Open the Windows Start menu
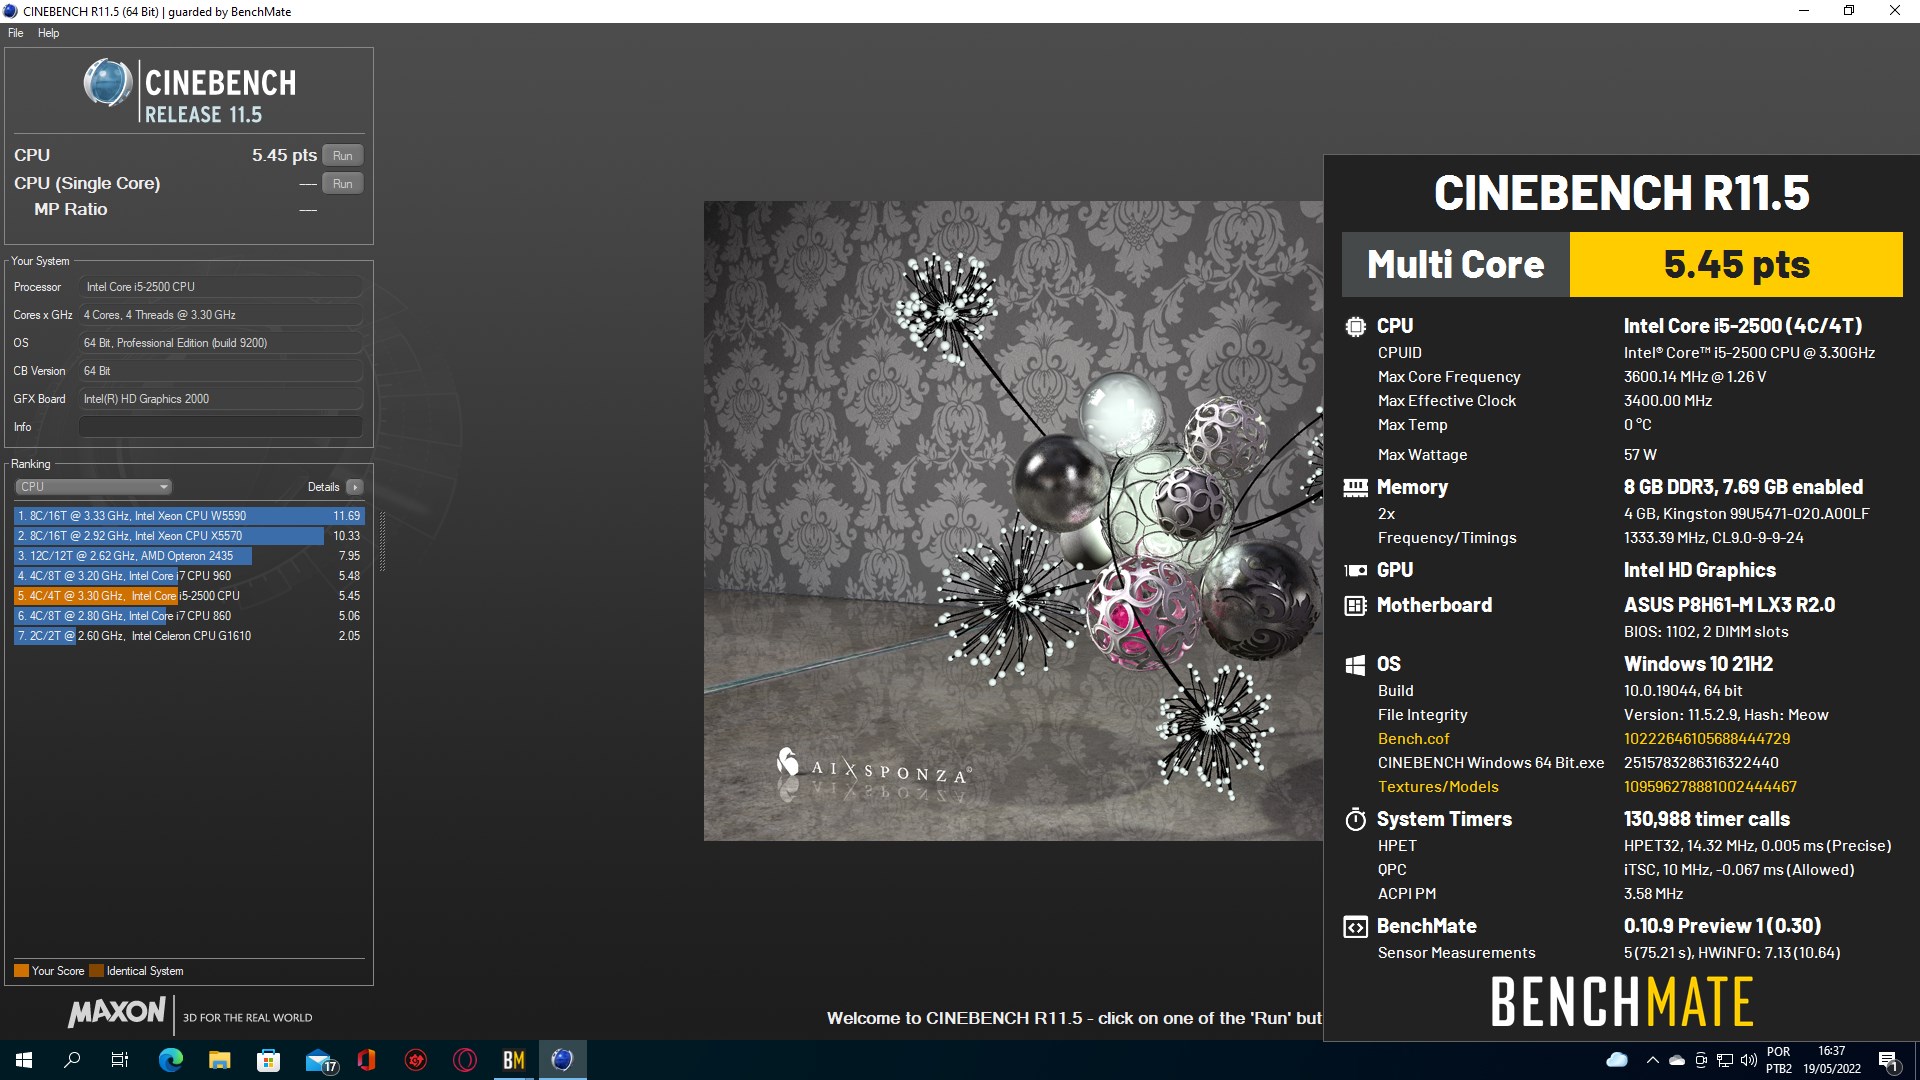1920x1080 pixels. coord(24,1060)
